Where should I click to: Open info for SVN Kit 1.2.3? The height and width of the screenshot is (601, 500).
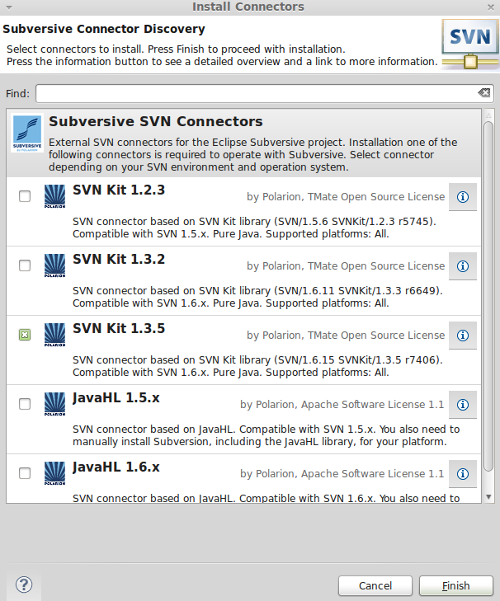pyautogui.click(x=463, y=197)
